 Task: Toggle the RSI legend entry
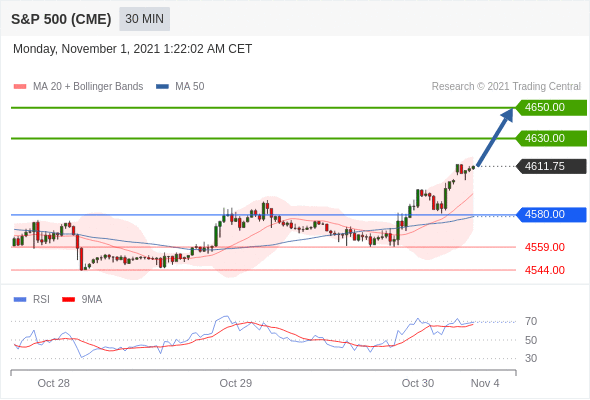(32, 300)
